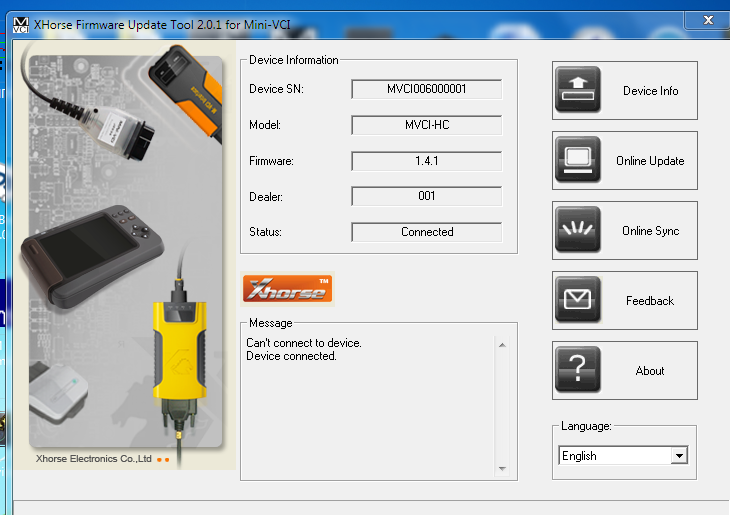730x515 pixels.
Task: Click the About question mark icon
Action: (x=578, y=370)
